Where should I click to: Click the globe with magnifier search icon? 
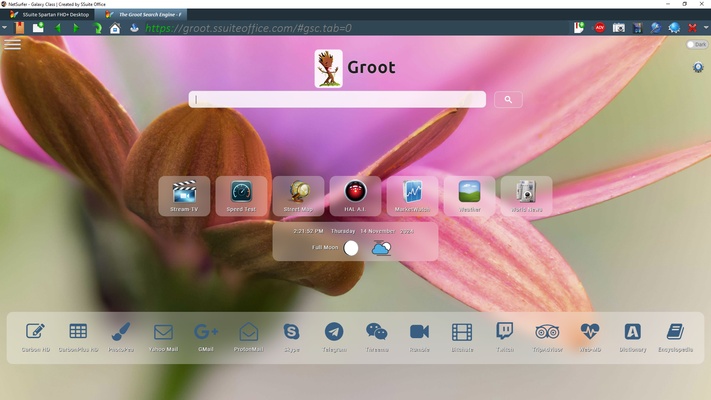(x=656, y=28)
